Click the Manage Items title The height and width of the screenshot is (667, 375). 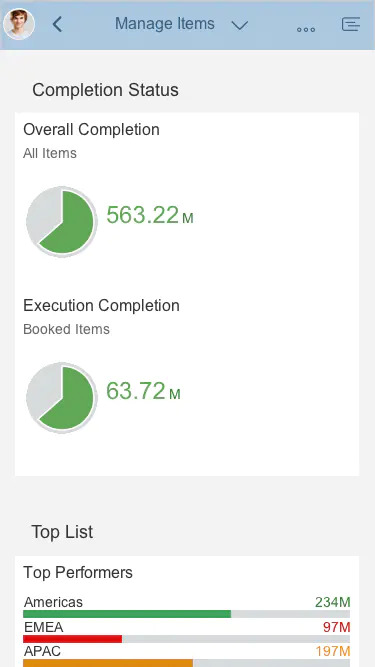(165, 23)
